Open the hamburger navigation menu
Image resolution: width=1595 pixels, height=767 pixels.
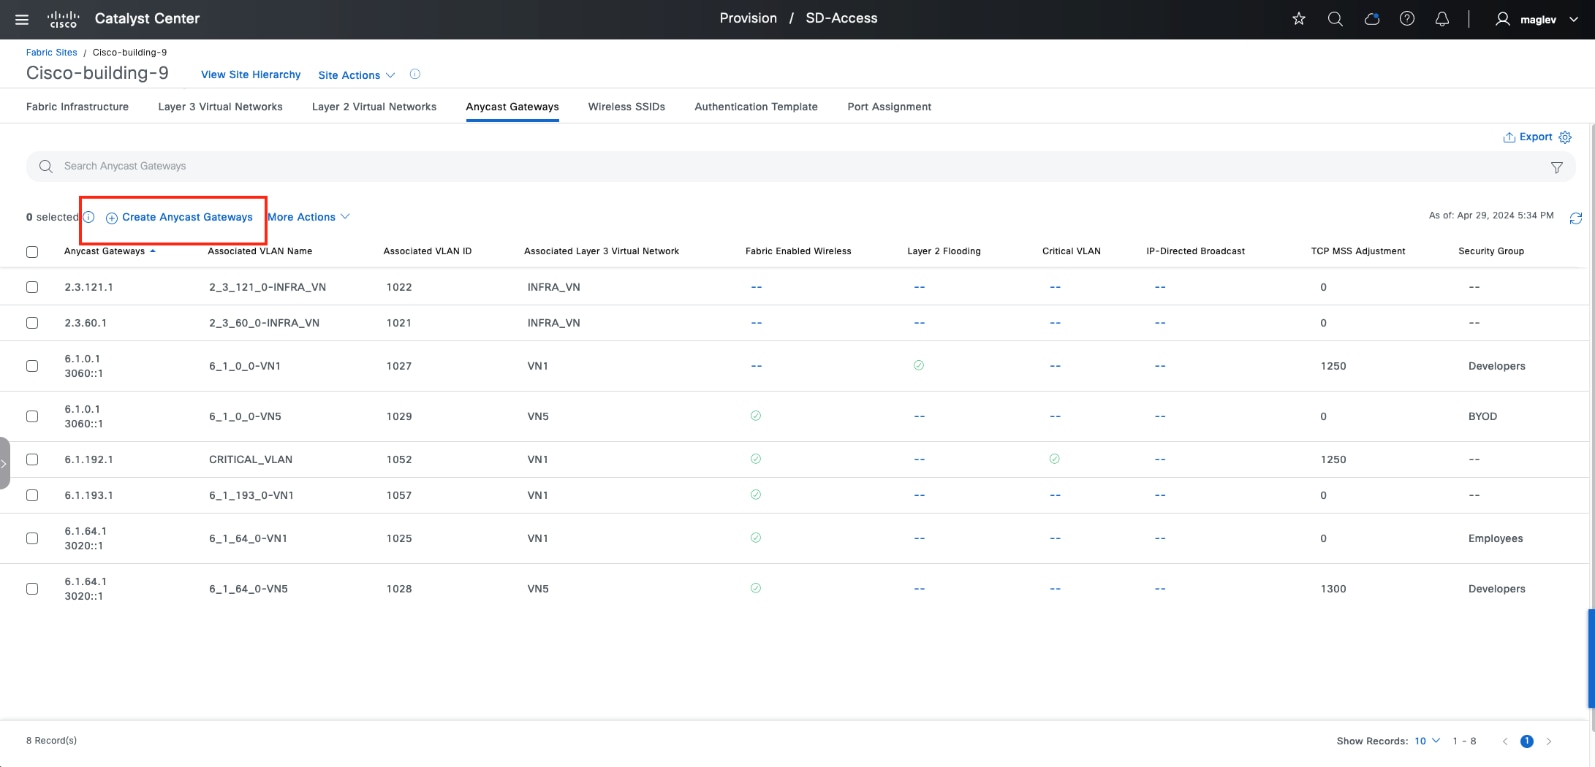pyautogui.click(x=22, y=19)
